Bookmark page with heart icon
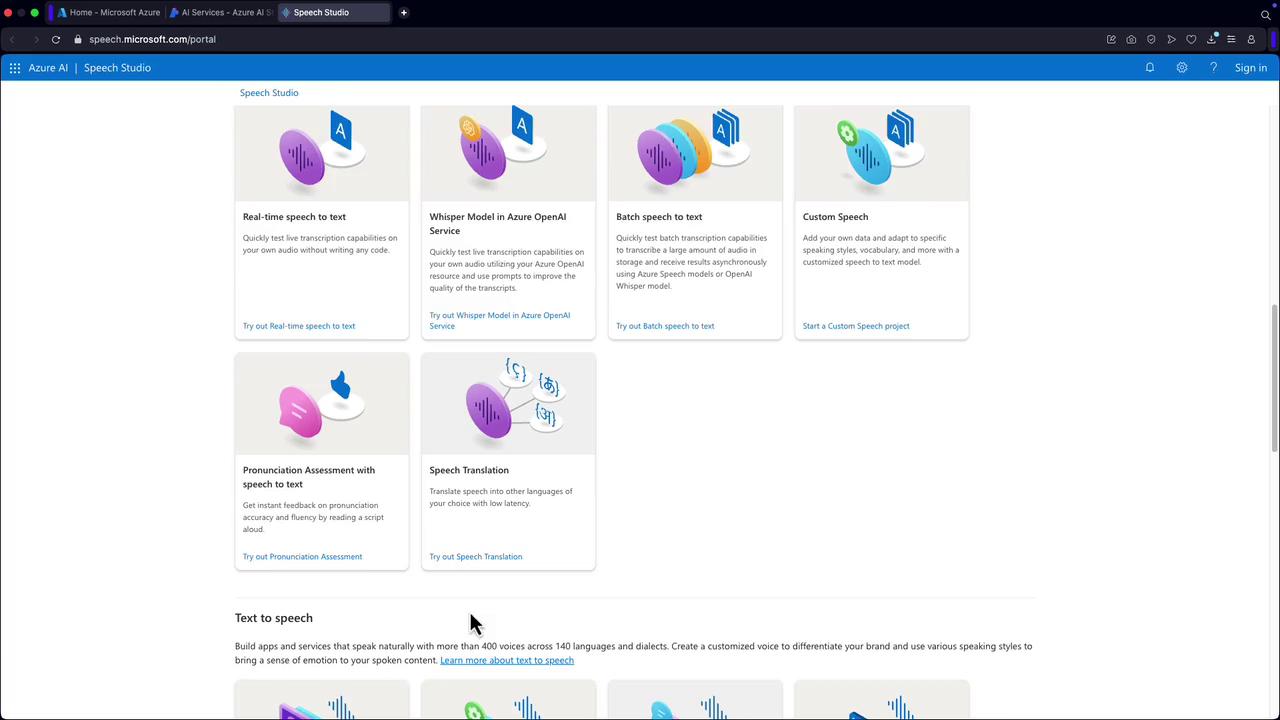 click(1191, 39)
